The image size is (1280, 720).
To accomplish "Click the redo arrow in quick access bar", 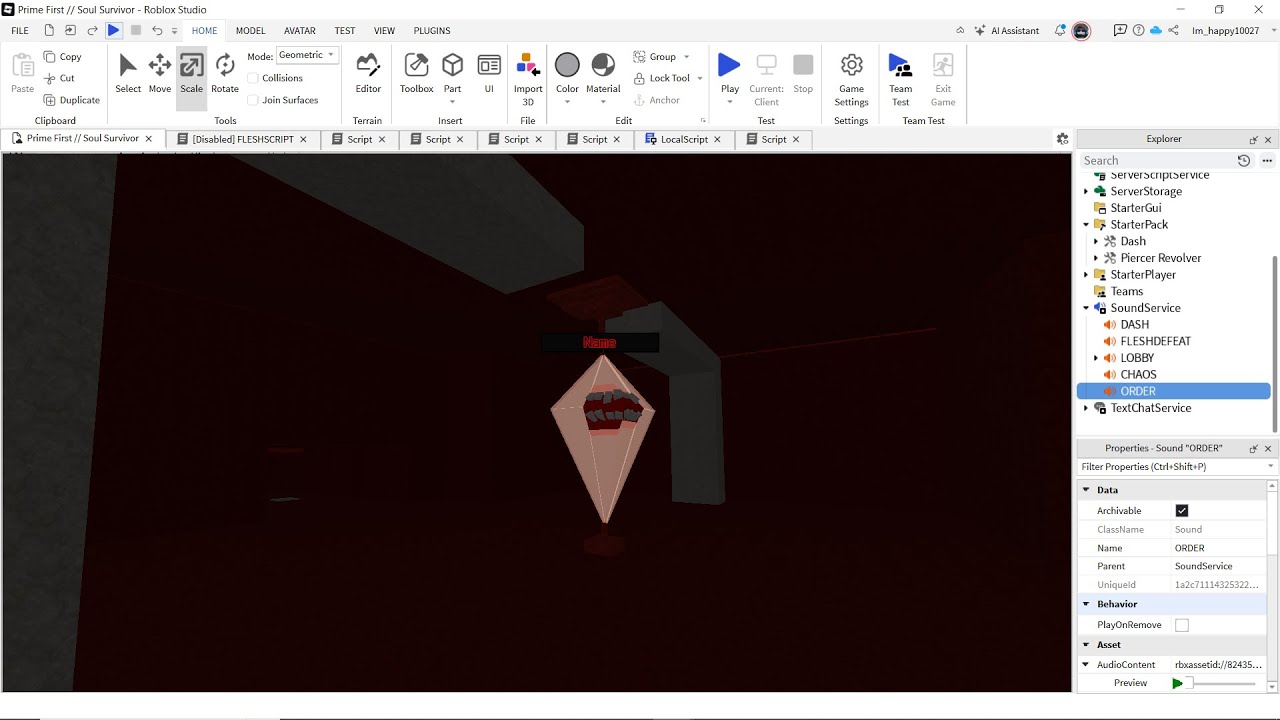I will point(92,31).
